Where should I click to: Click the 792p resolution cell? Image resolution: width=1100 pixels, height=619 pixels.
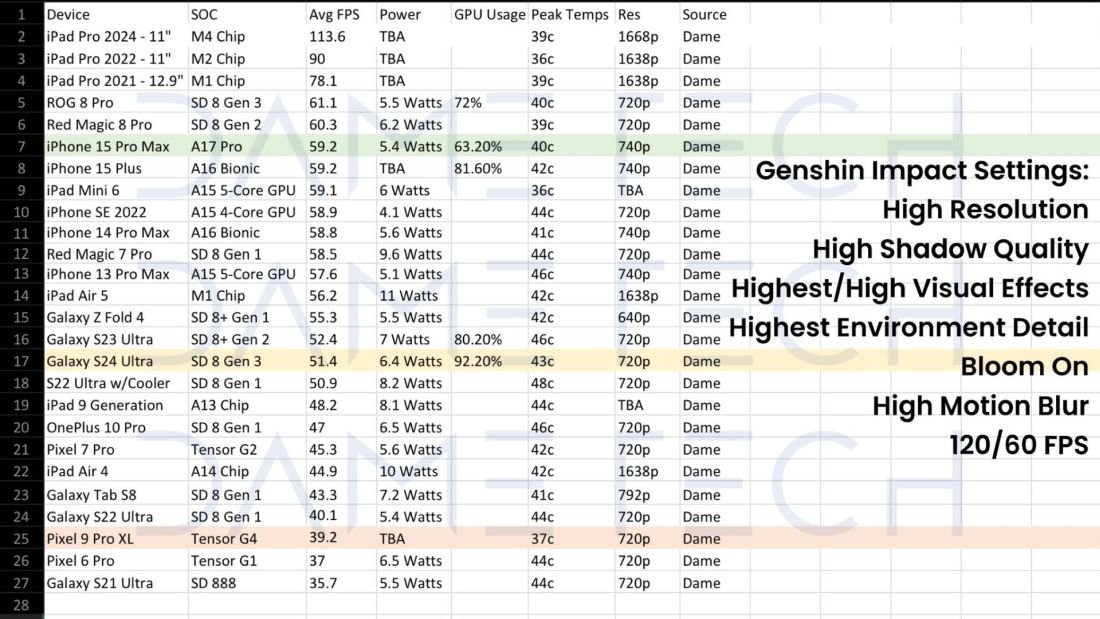pos(648,495)
